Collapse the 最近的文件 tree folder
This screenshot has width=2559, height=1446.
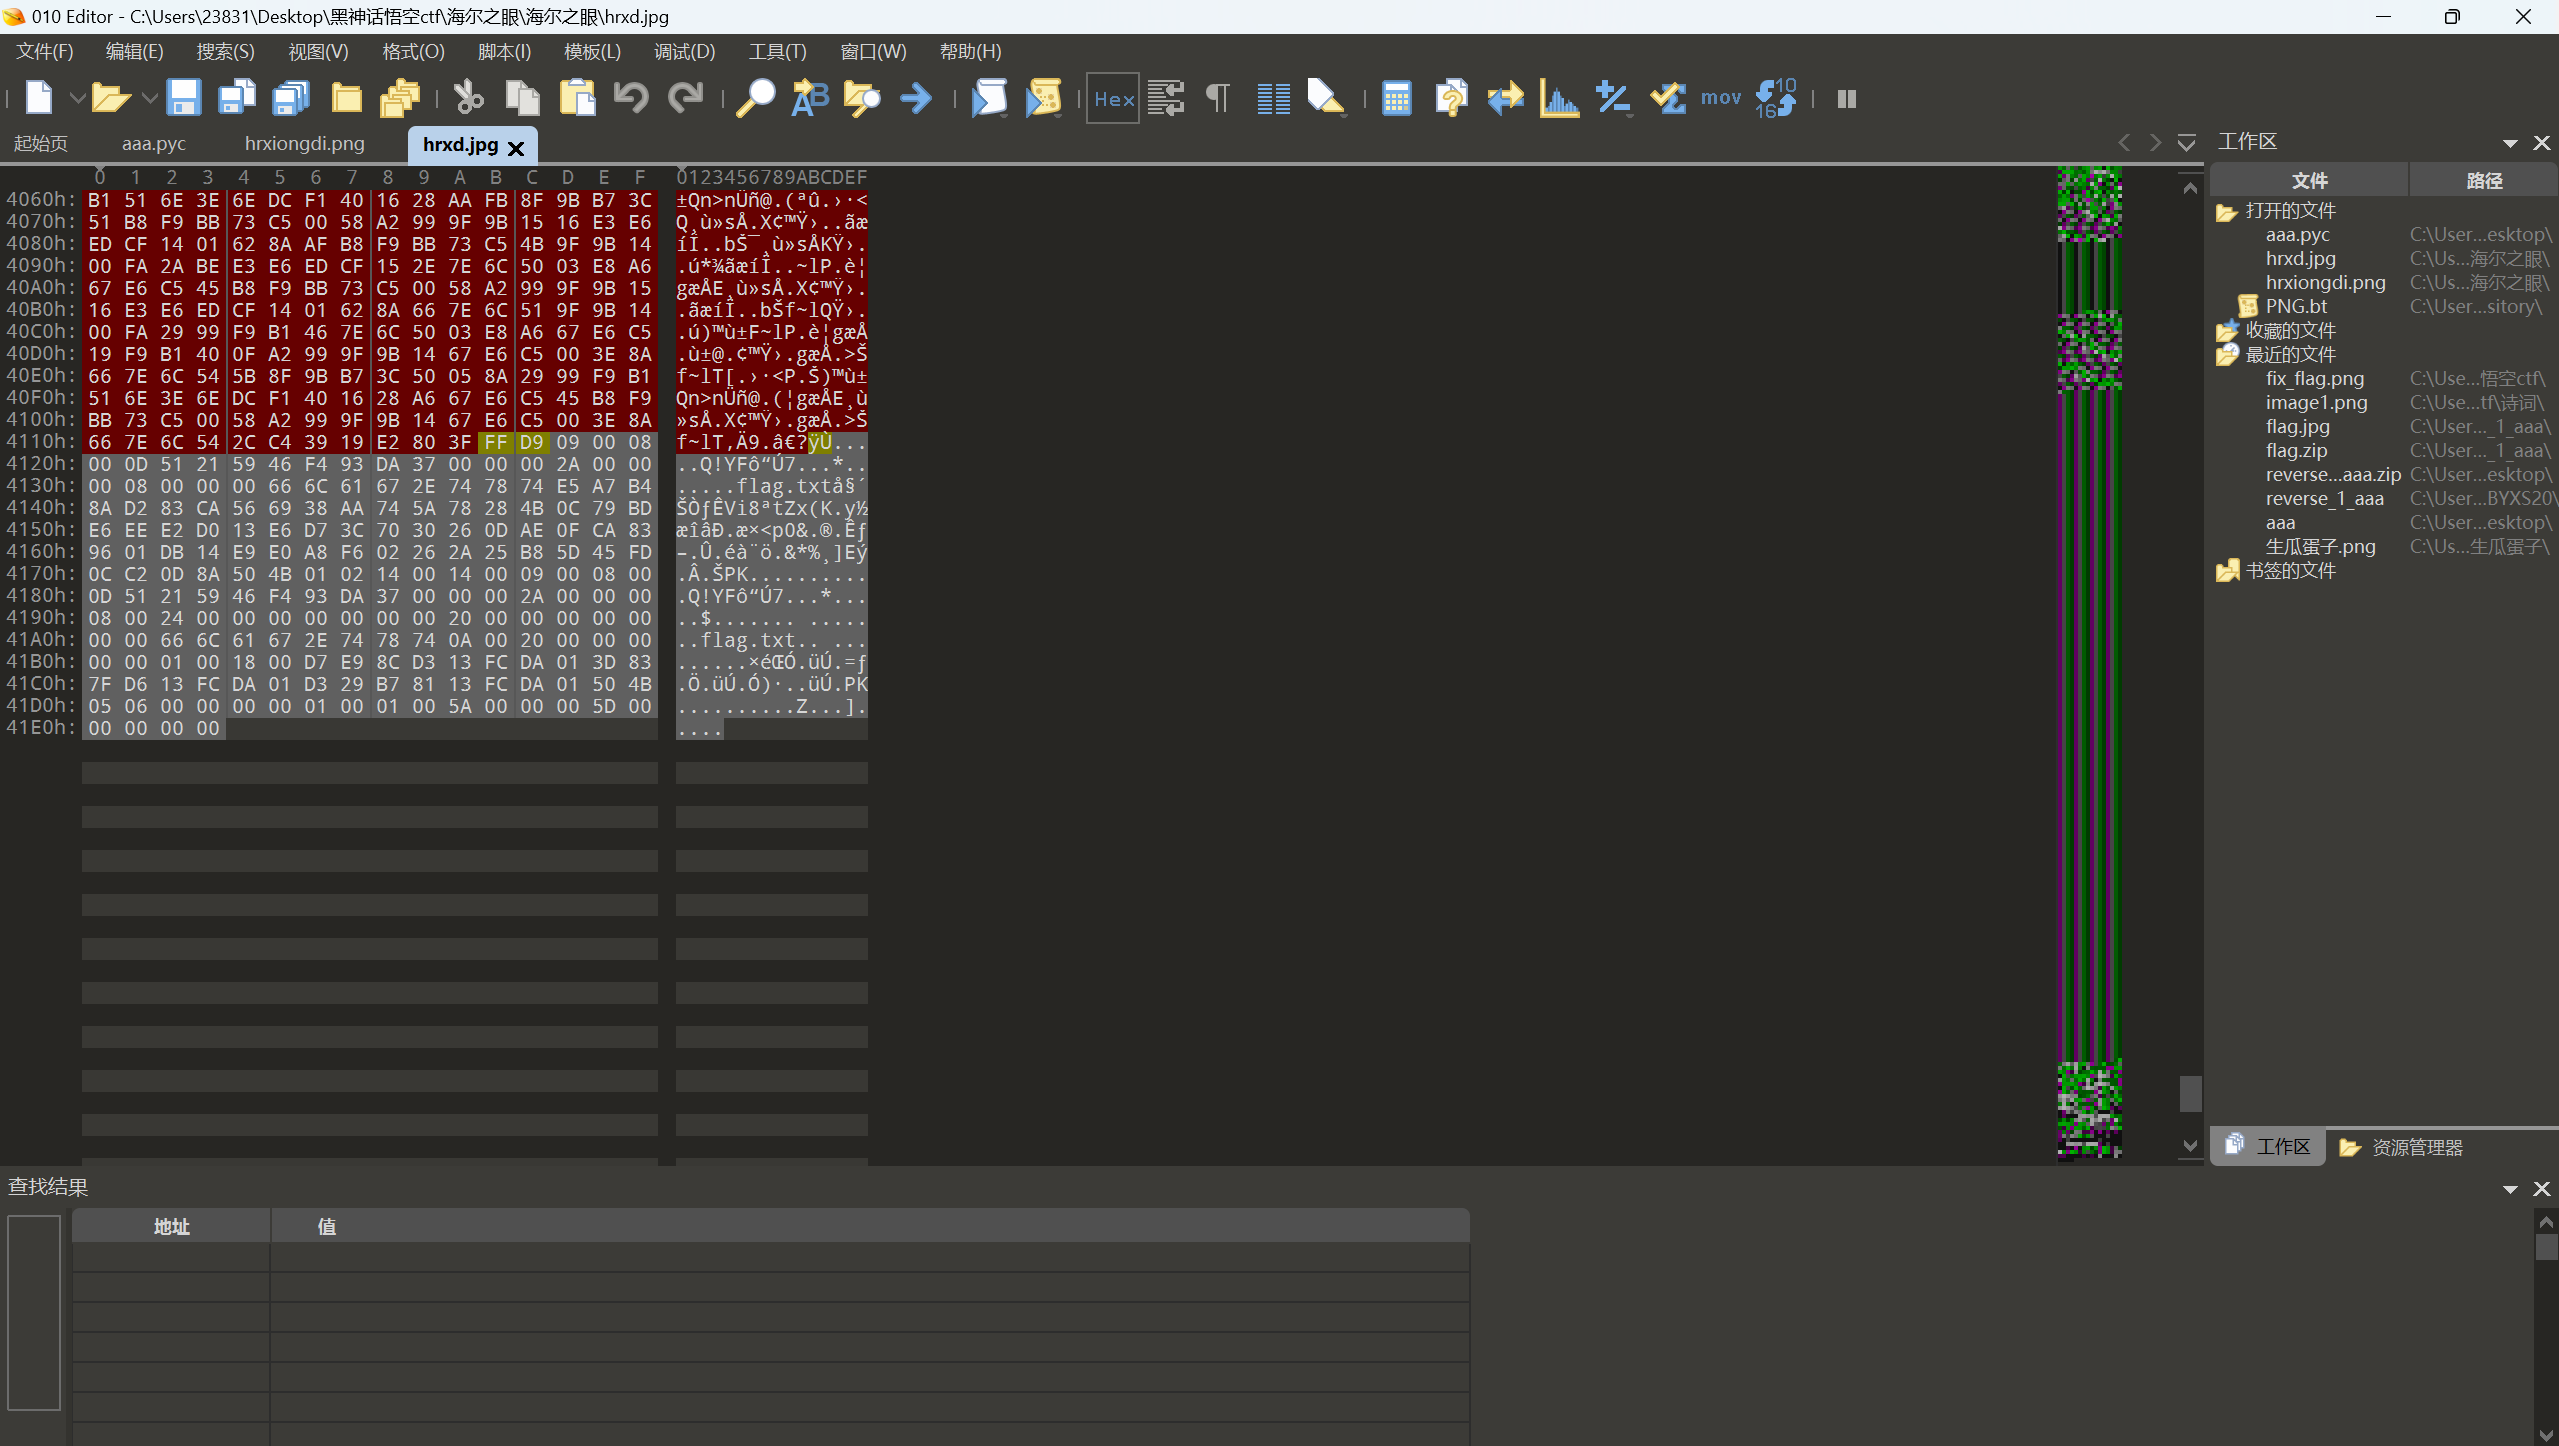click(2227, 356)
